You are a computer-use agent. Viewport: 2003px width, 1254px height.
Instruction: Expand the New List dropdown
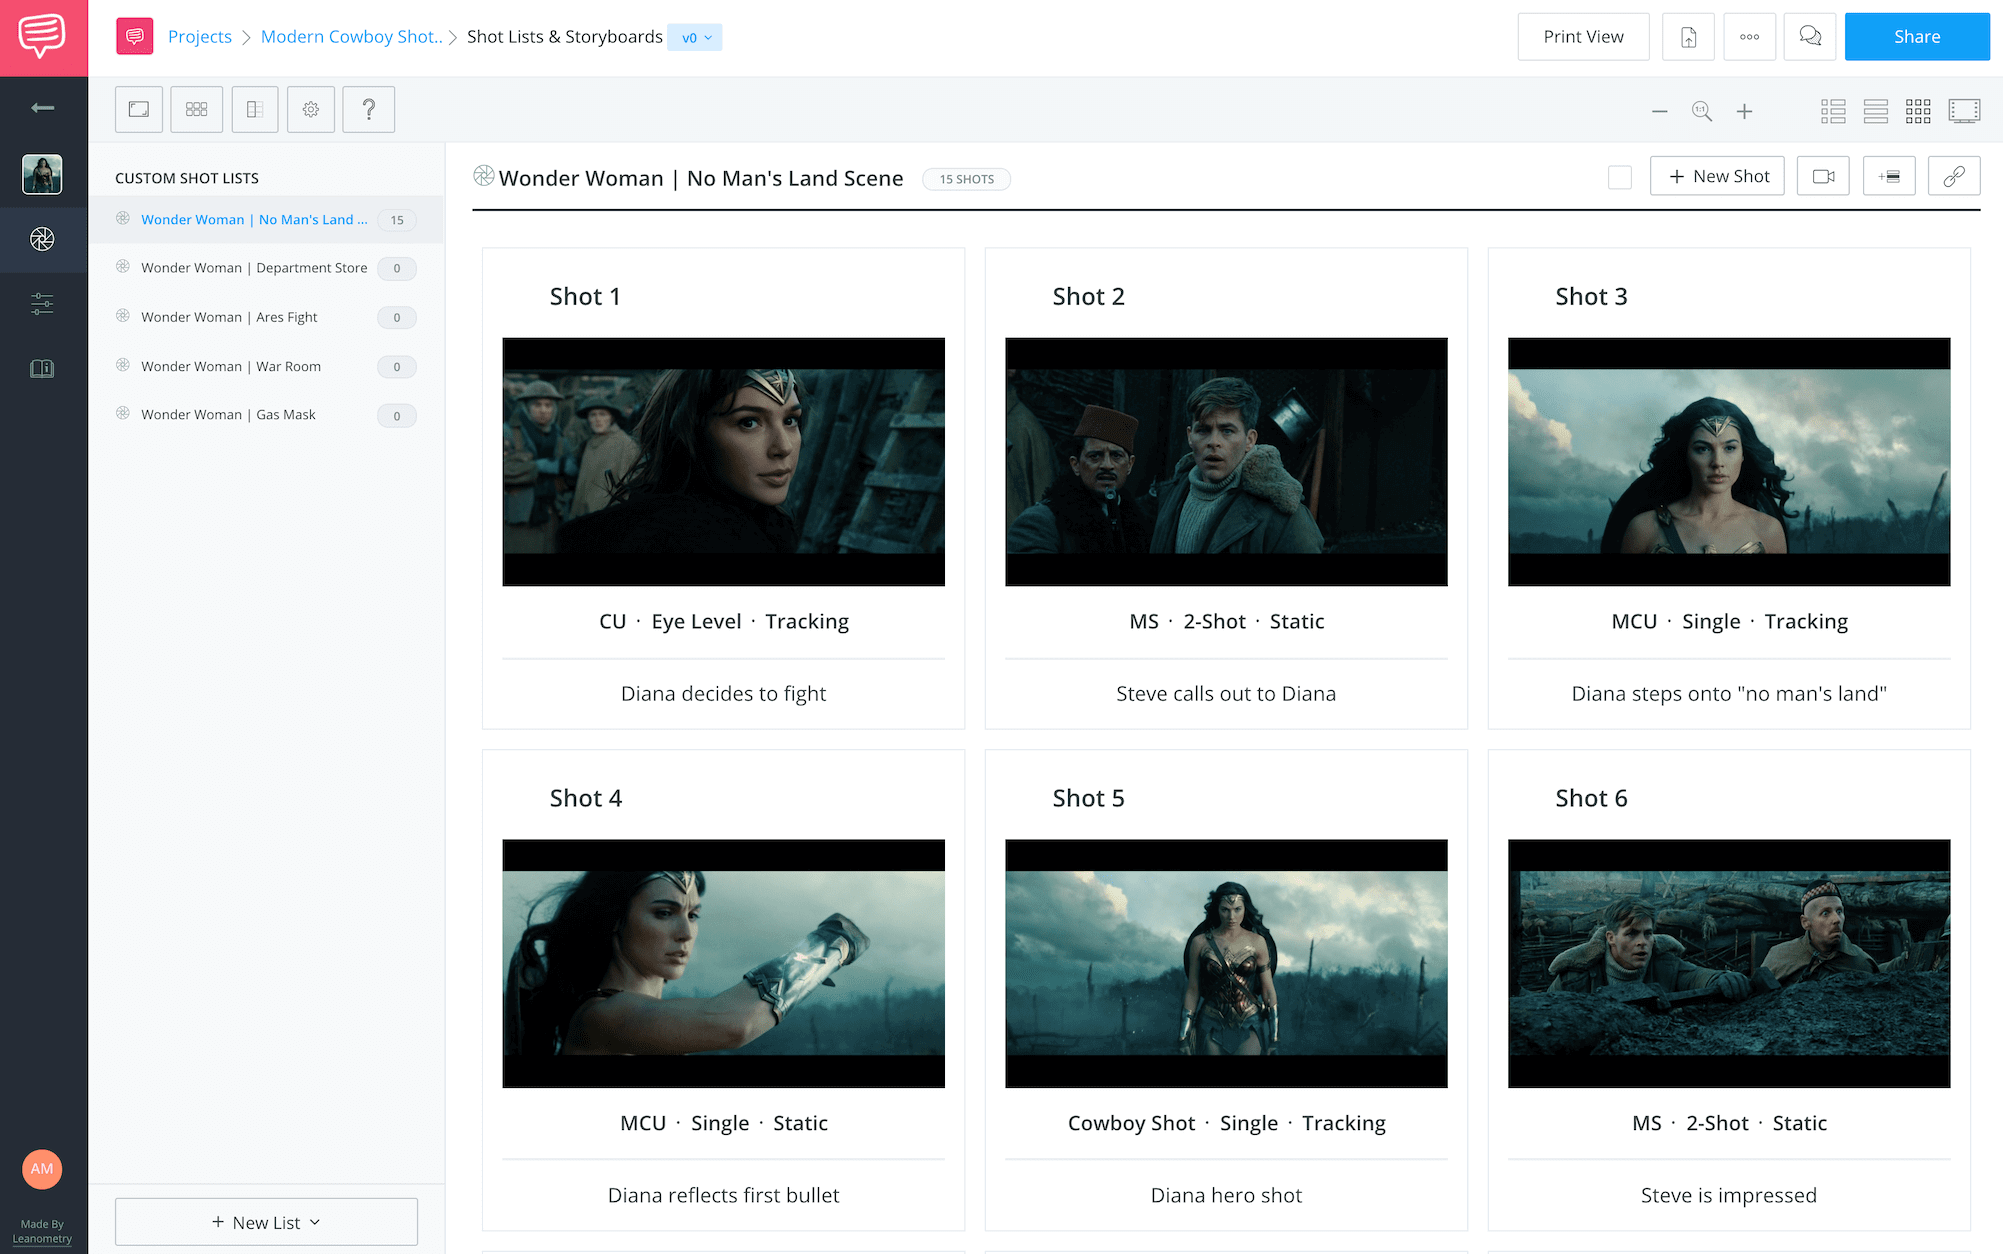click(266, 1222)
